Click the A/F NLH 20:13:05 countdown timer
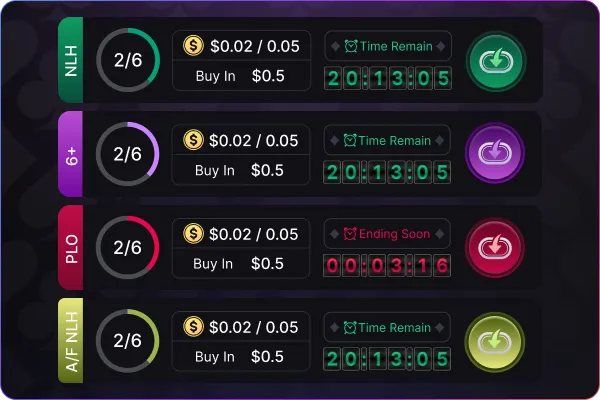The width and height of the screenshot is (600, 400). 387,359
